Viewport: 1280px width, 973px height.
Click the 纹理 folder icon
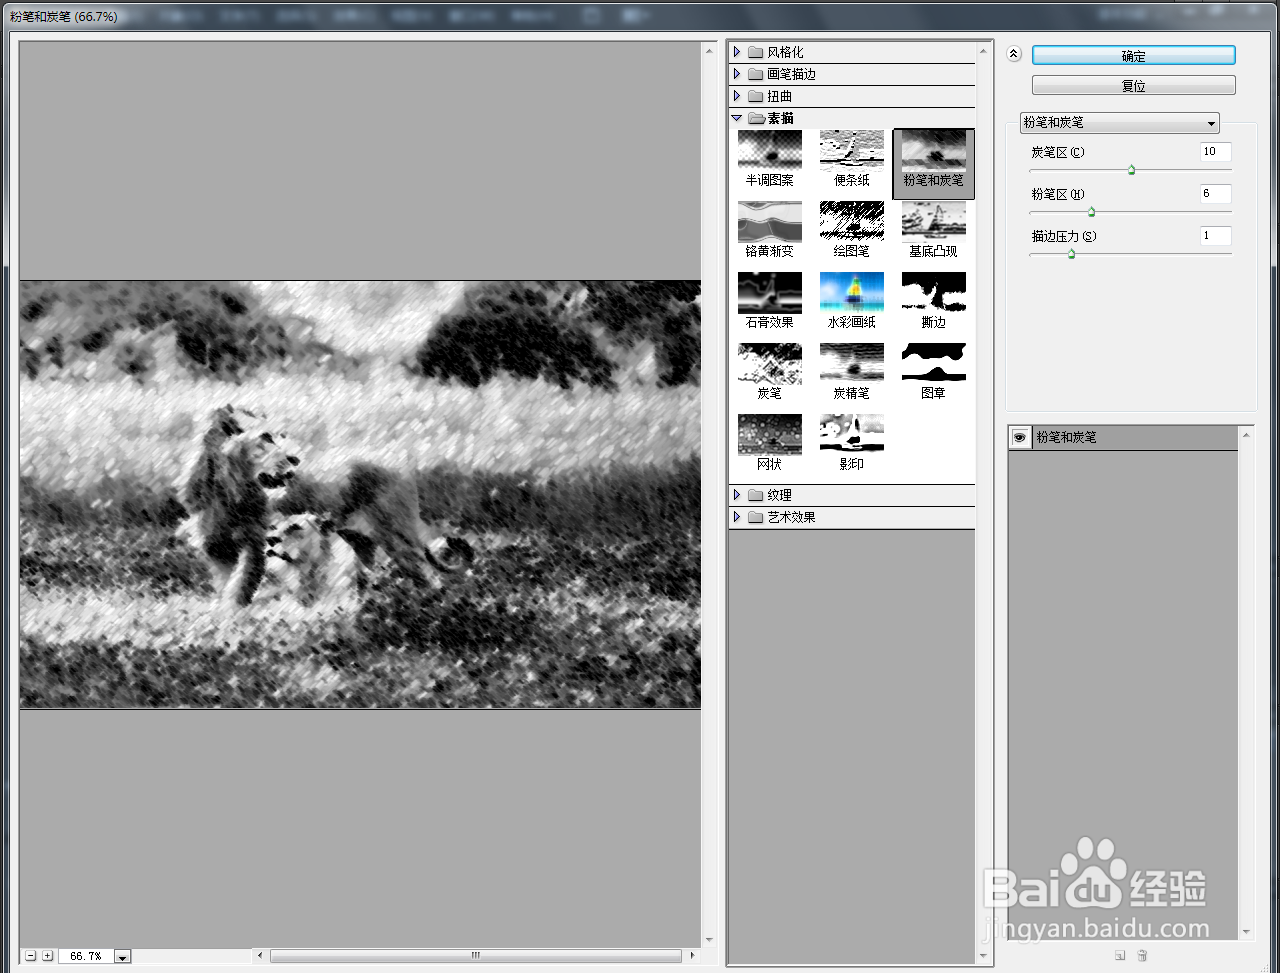pyautogui.click(x=755, y=495)
